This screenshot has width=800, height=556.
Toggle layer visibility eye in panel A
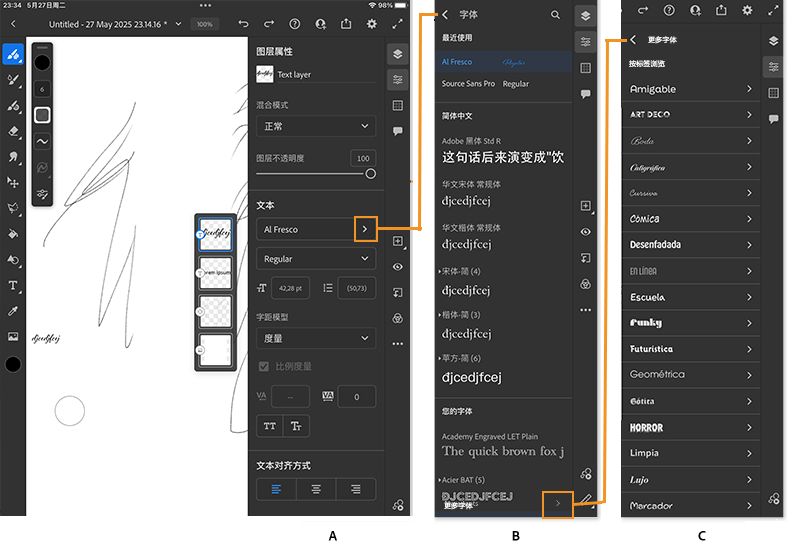tap(398, 267)
